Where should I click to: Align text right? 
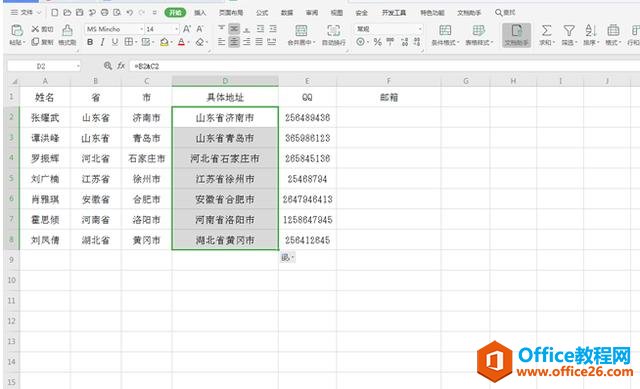[247, 42]
